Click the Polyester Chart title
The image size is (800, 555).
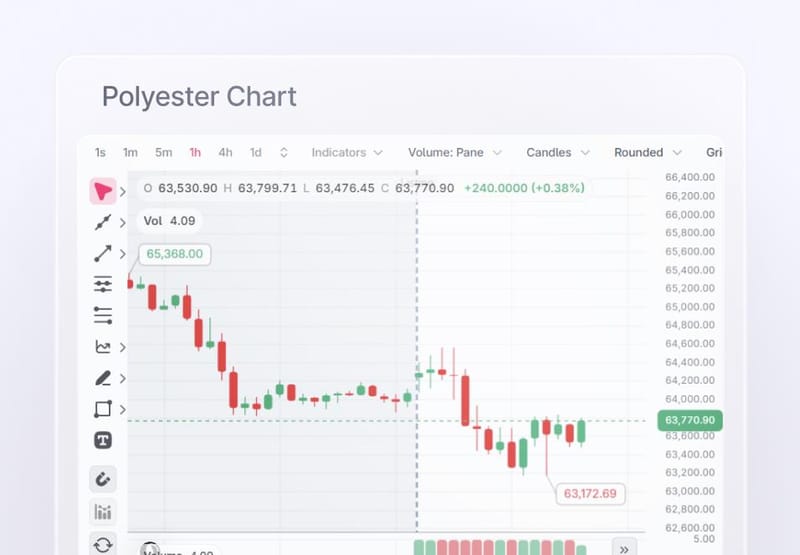pos(199,97)
